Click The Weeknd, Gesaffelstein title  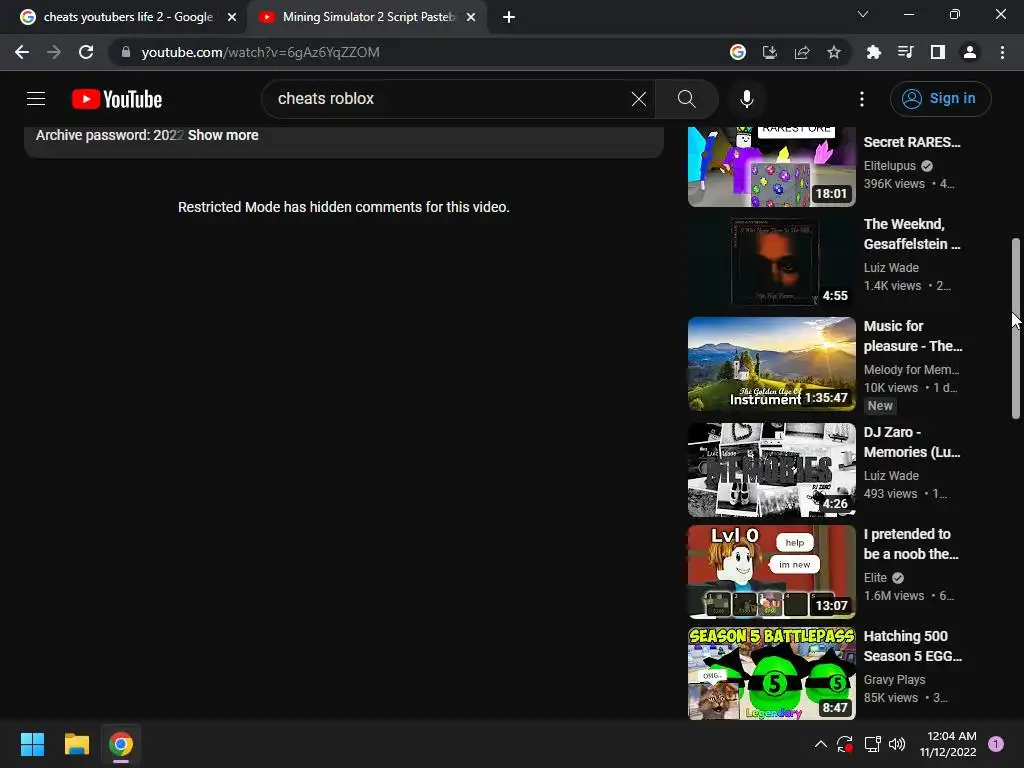pos(912,234)
